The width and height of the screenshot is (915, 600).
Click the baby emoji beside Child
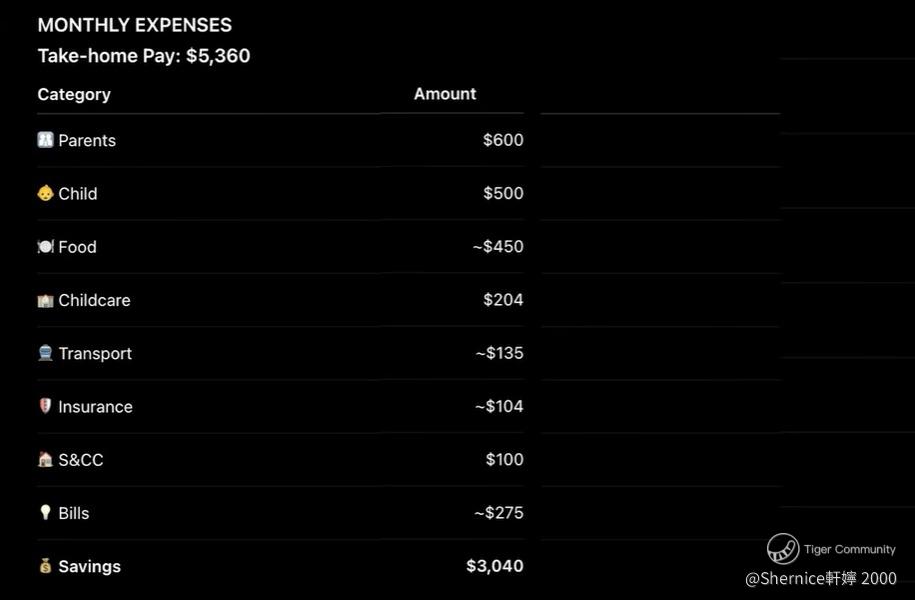click(46, 193)
